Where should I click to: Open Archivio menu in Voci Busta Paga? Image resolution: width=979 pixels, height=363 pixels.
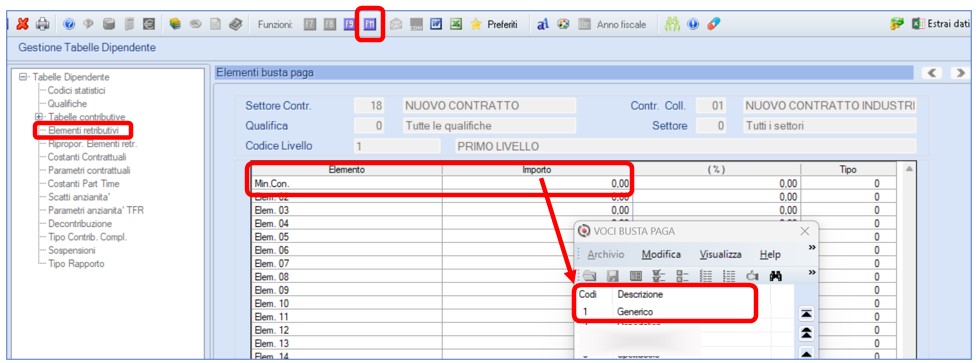pyautogui.click(x=605, y=255)
